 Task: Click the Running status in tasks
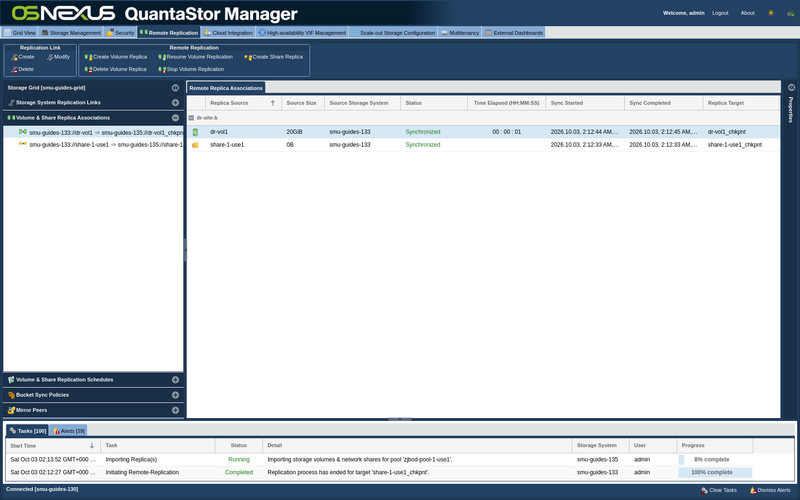pyautogui.click(x=239, y=460)
